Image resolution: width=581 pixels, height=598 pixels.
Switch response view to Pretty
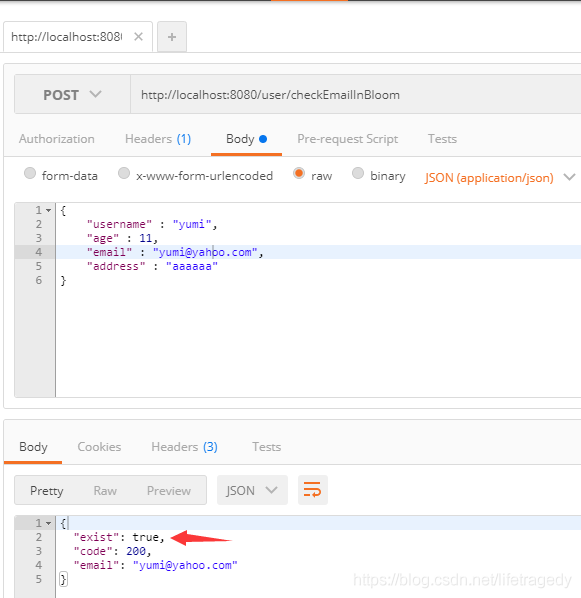(47, 490)
